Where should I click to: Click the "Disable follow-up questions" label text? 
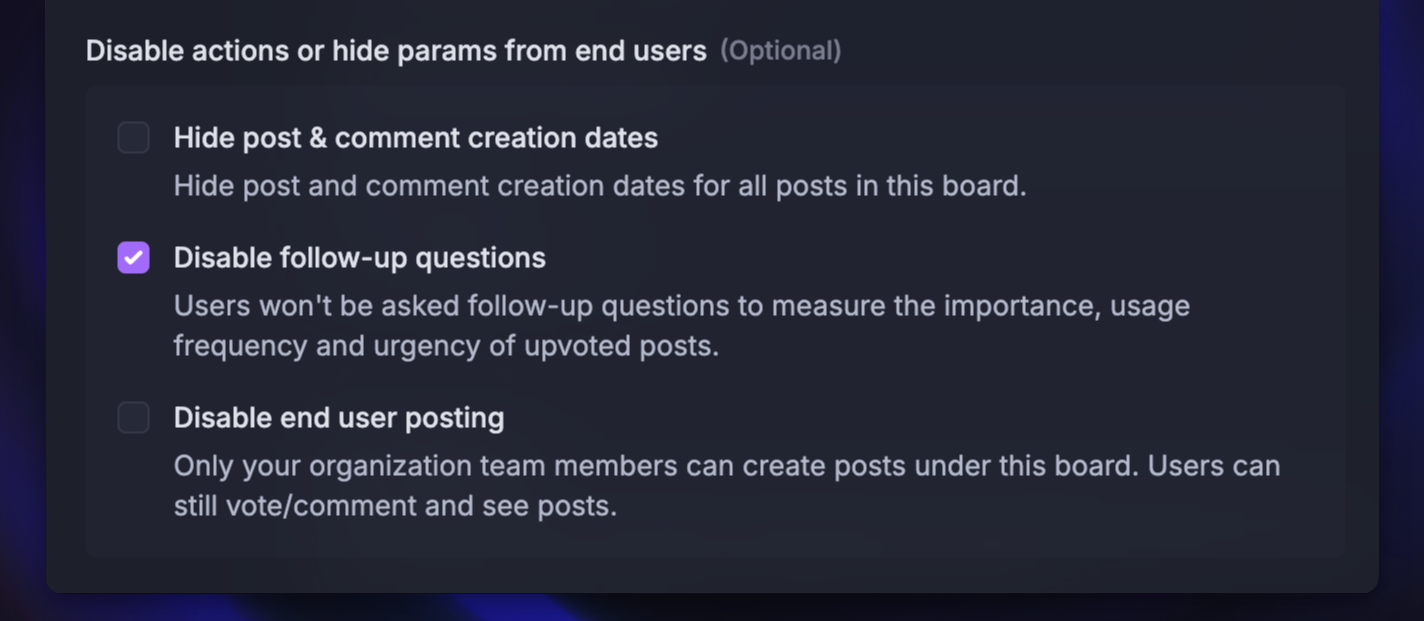[x=360, y=258]
